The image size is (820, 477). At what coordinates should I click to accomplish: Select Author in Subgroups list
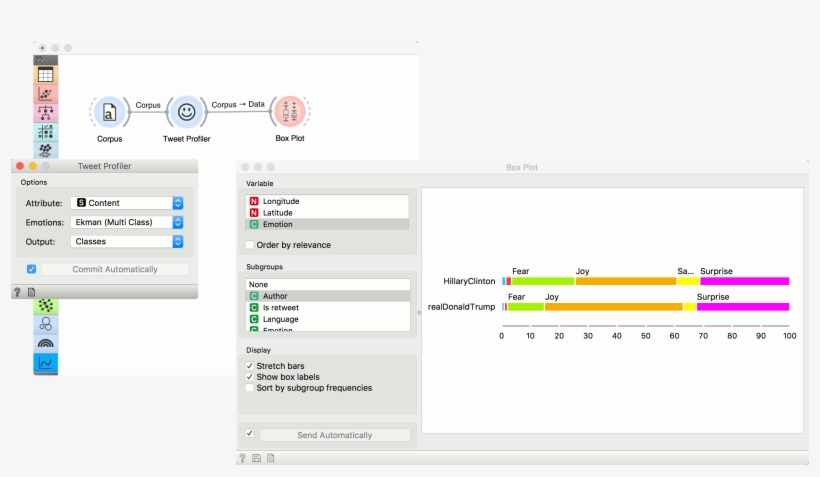point(328,296)
